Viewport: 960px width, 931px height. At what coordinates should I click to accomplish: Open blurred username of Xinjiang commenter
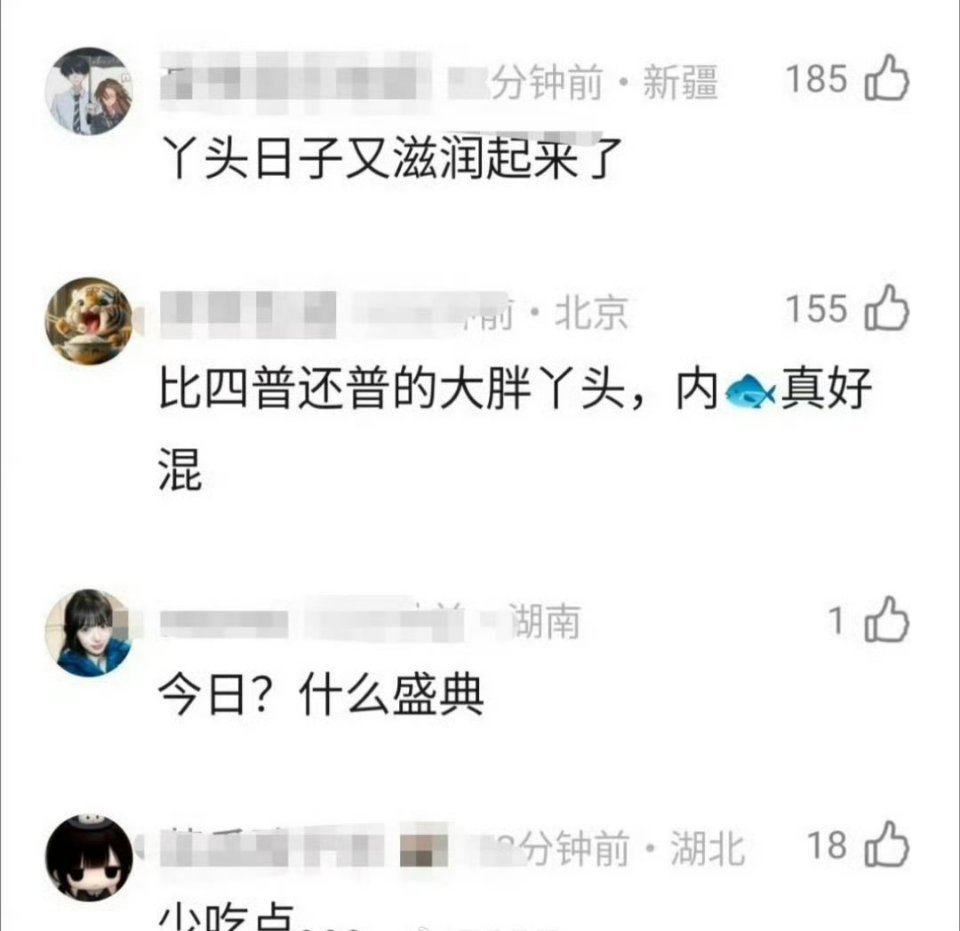[x=296, y=82]
